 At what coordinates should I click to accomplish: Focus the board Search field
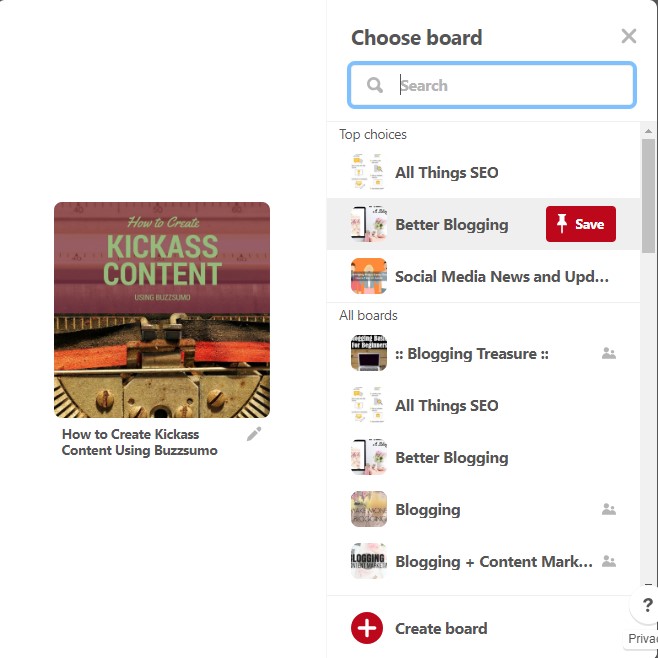(x=510, y=86)
